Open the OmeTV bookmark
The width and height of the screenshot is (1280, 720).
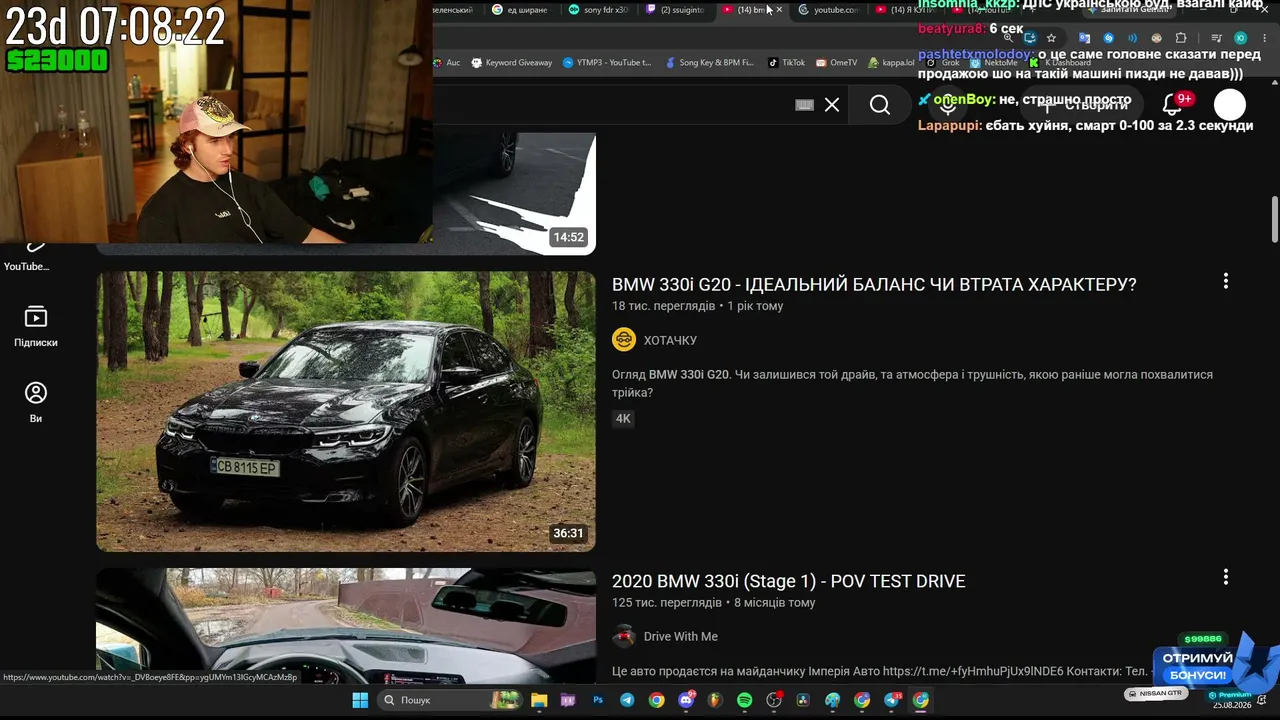click(837, 62)
